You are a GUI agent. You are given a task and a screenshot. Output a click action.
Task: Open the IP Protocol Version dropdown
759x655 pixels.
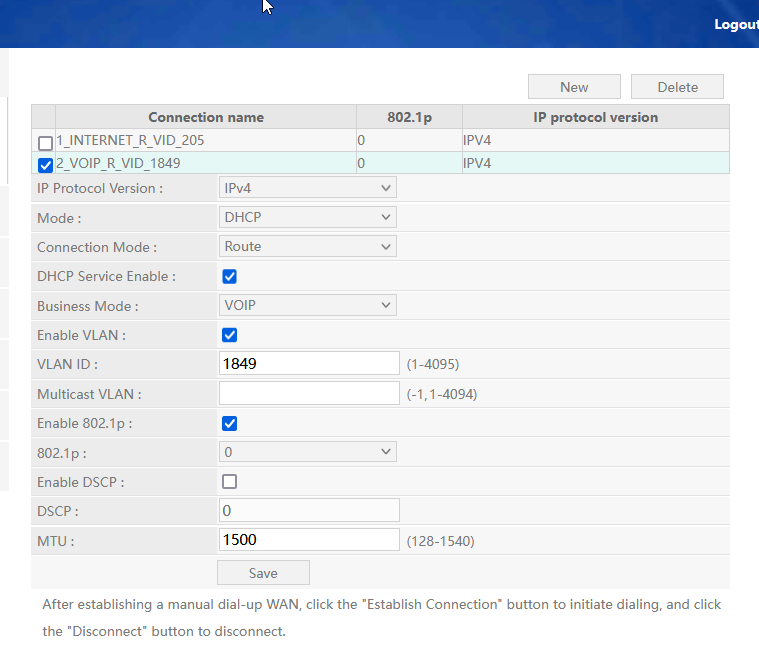tap(307, 188)
